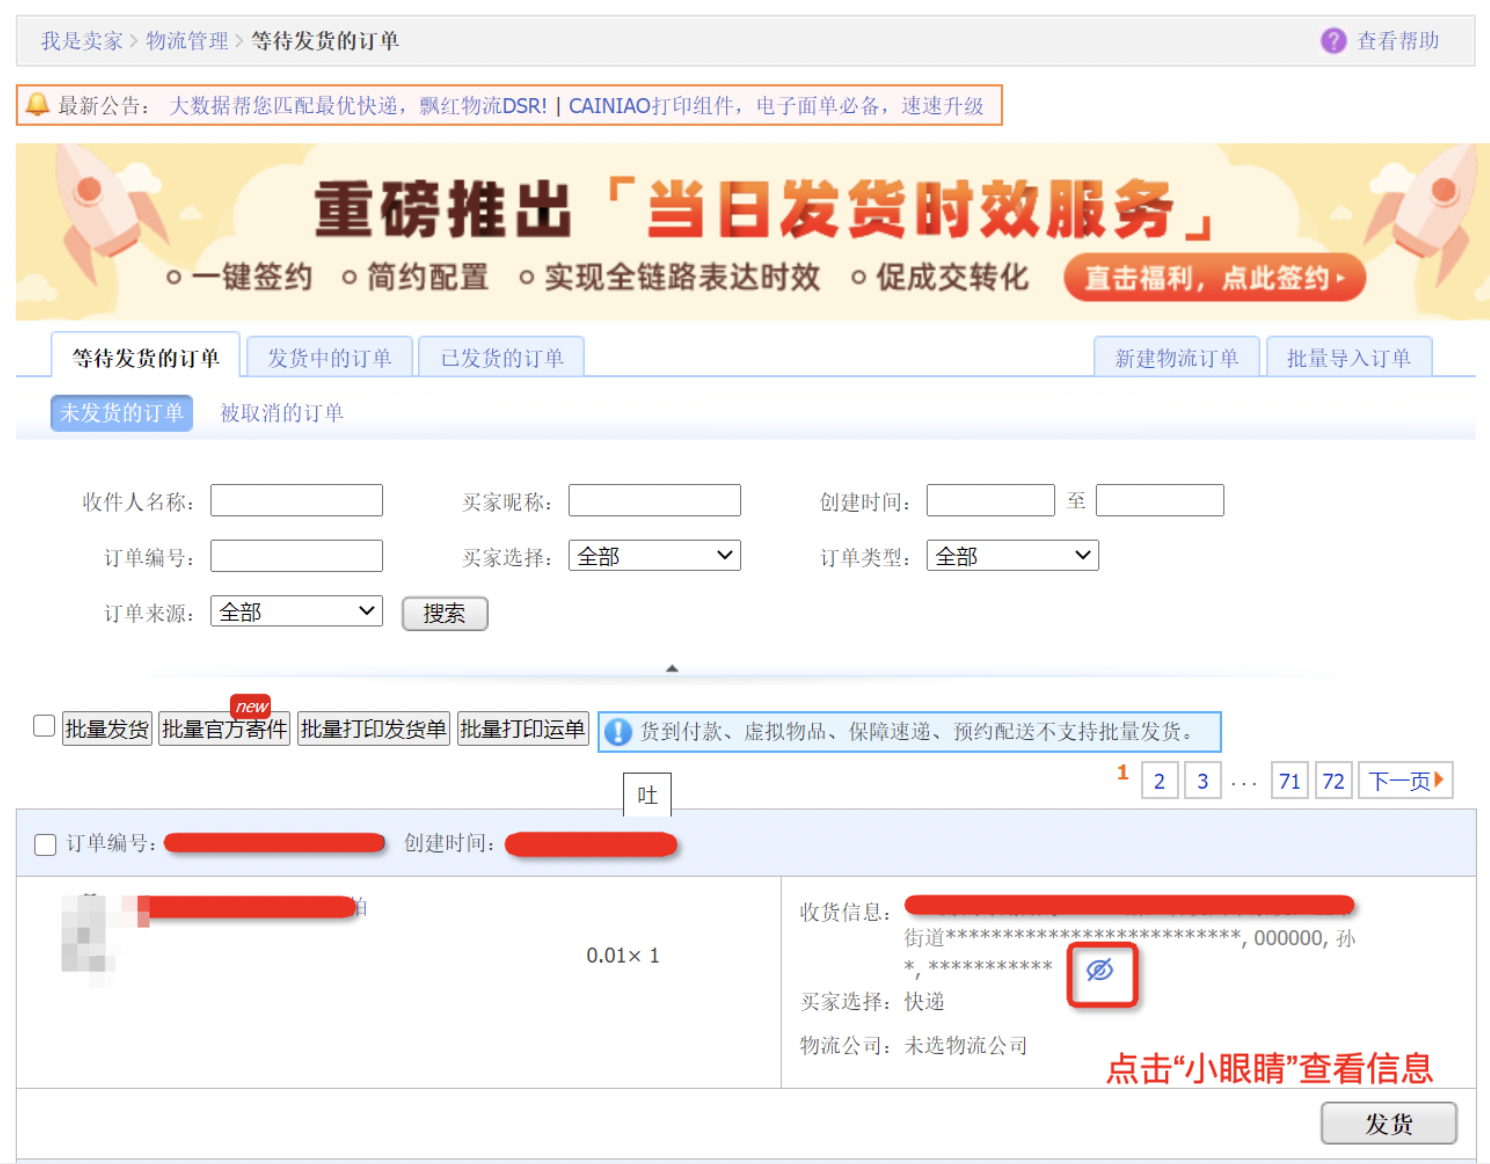Tick the select-all checkbox beside 批量发货
The width and height of the screenshot is (1490, 1164).
tap(44, 726)
